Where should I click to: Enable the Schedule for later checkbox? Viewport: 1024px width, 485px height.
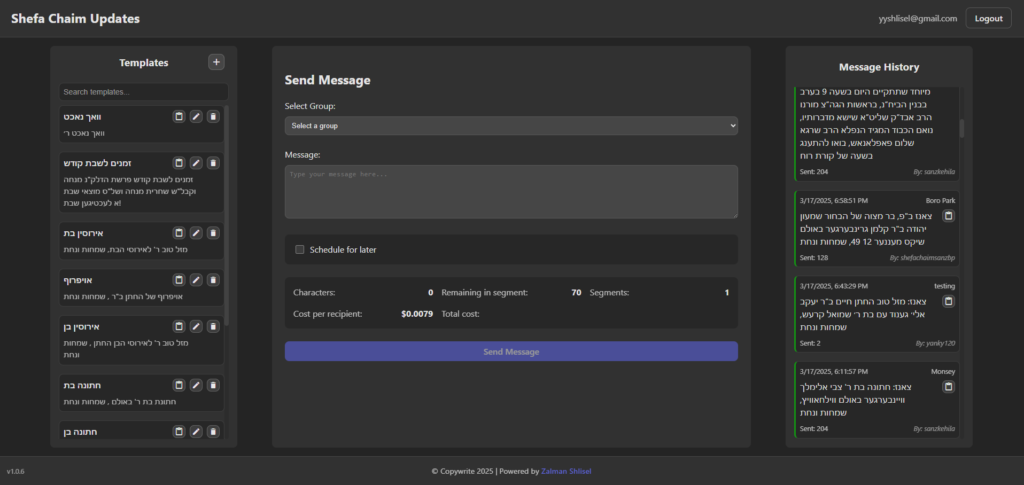[300, 250]
